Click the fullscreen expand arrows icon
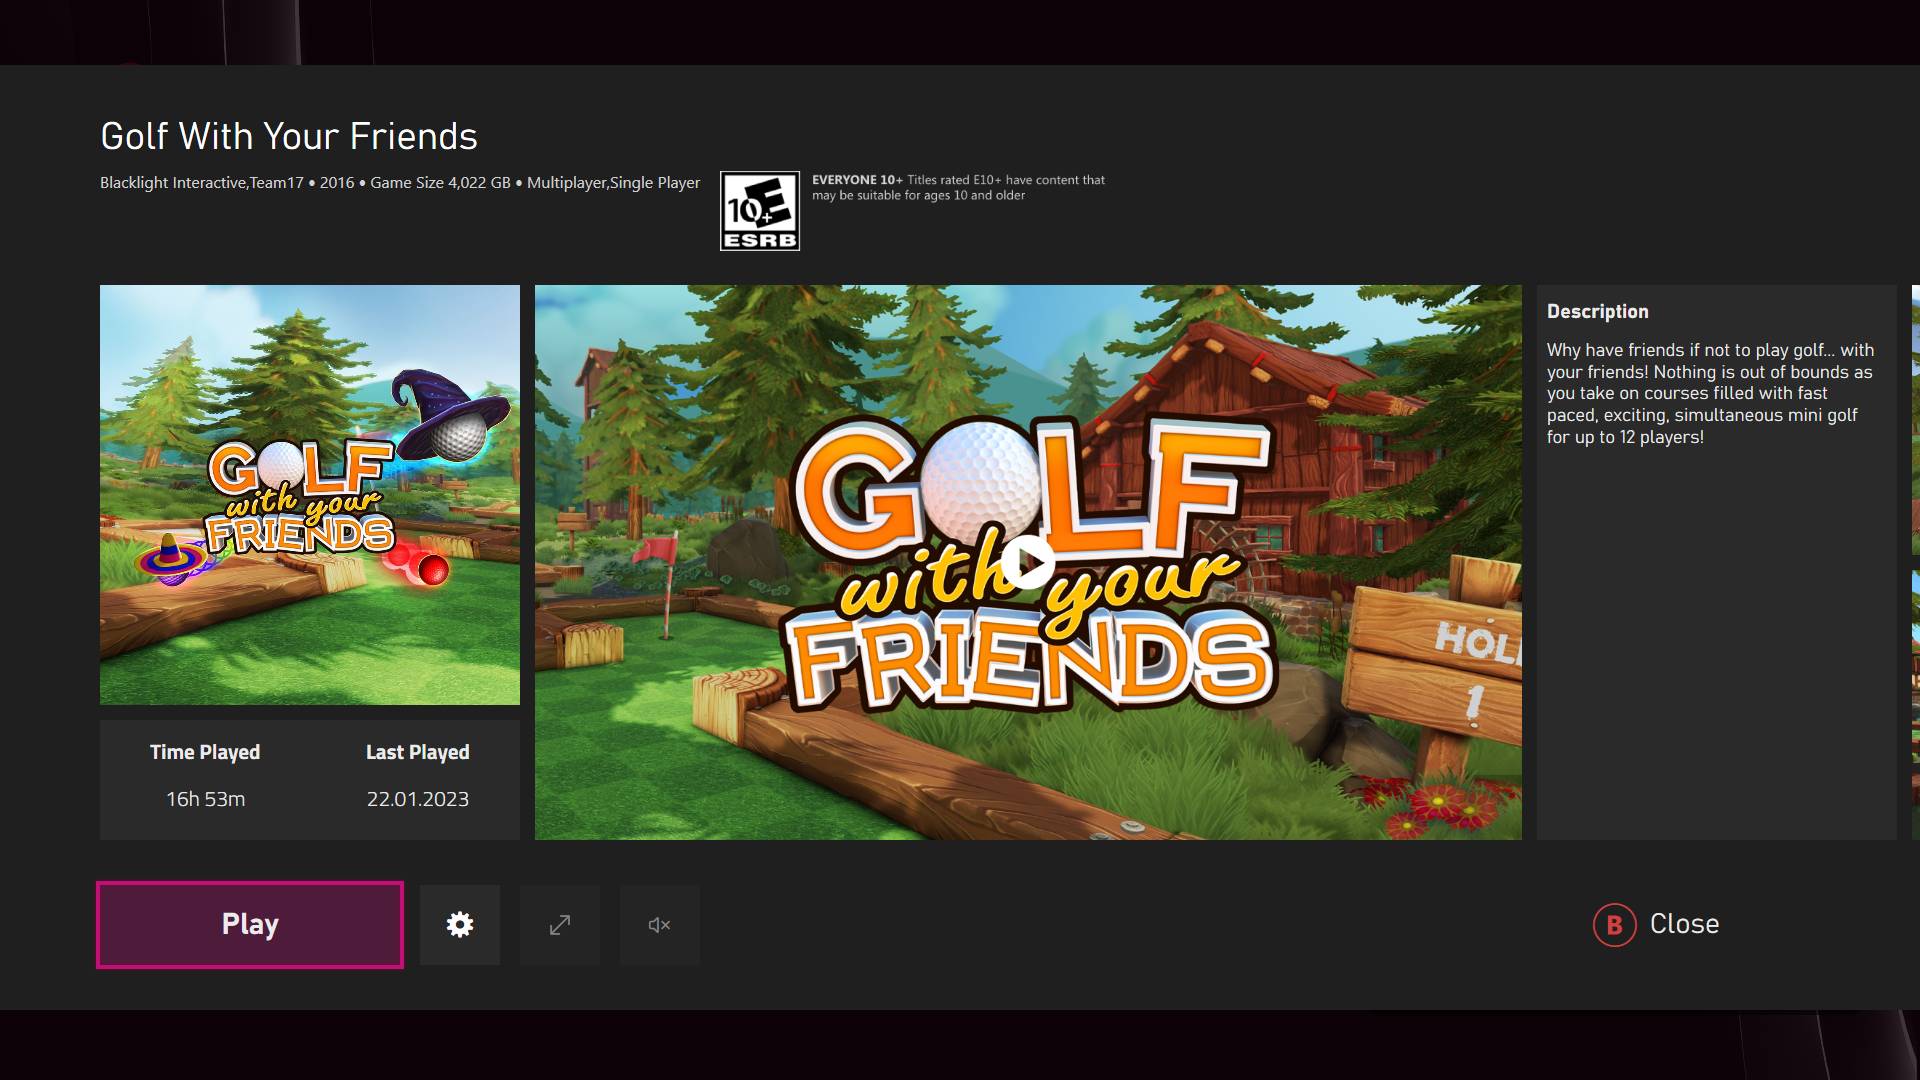 560,925
